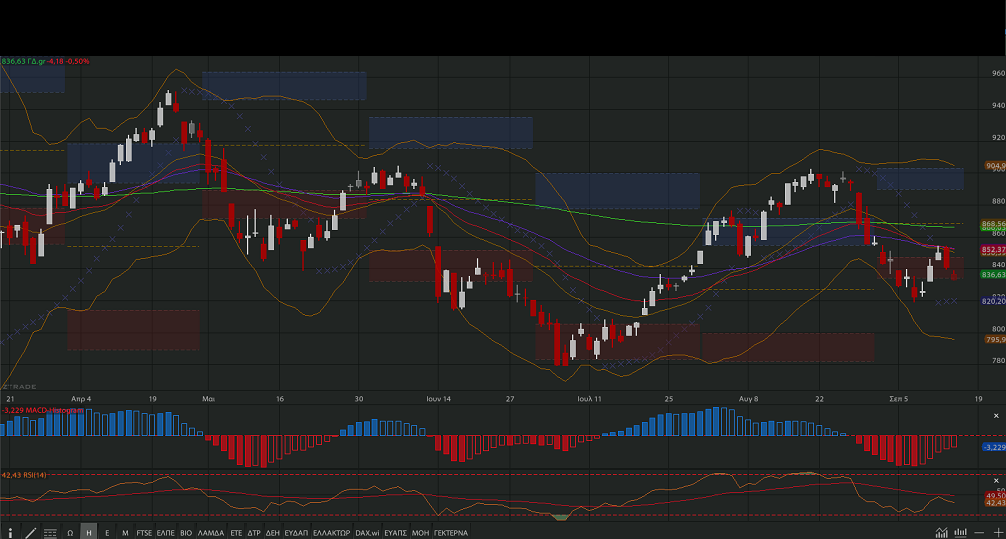1006x539 pixels.
Task: Click the green 836,63 last price tag
Action: point(993,275)
